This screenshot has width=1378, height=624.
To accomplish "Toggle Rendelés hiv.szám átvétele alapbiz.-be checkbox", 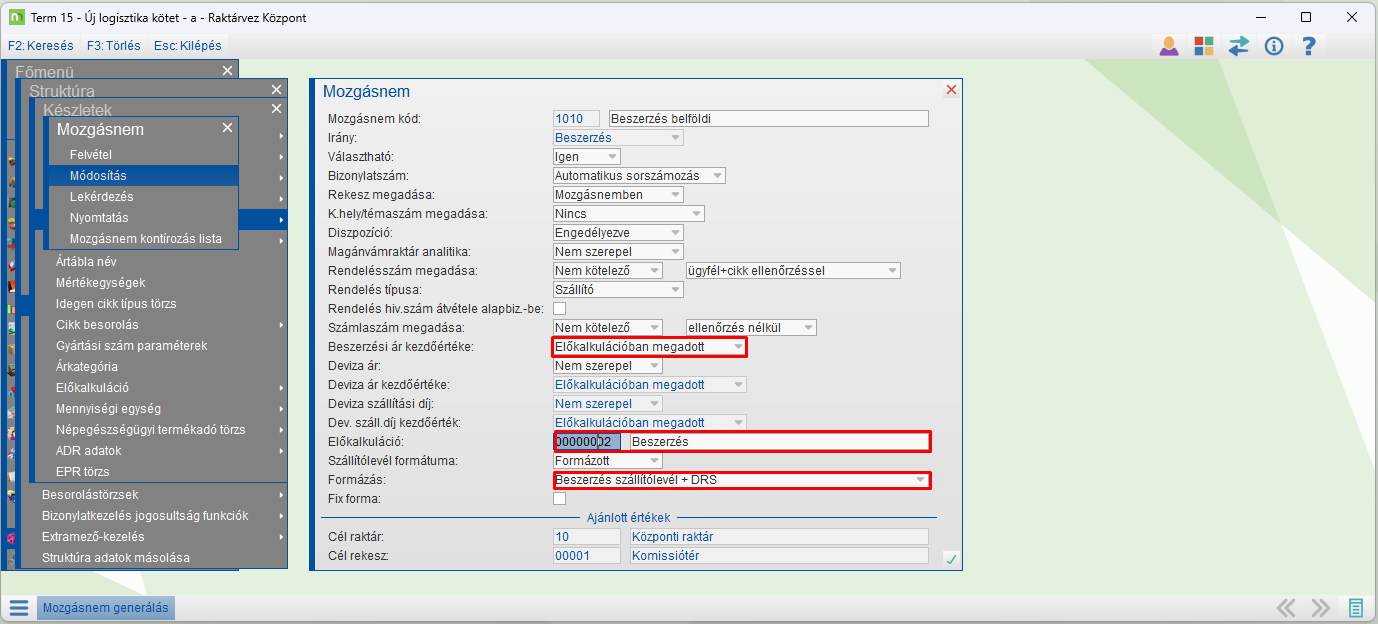I will tap(560, 308).
